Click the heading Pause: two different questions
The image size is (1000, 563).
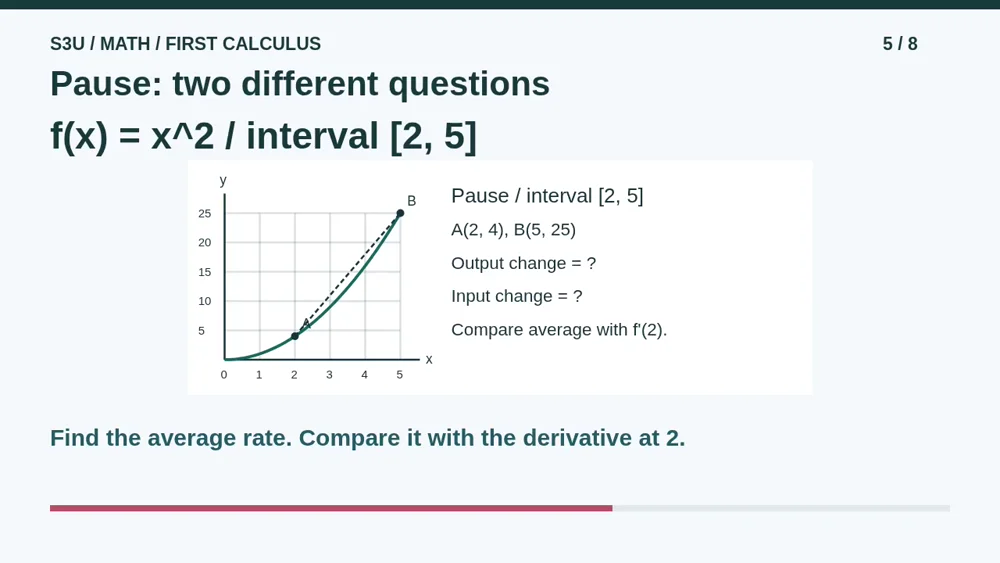300,84
